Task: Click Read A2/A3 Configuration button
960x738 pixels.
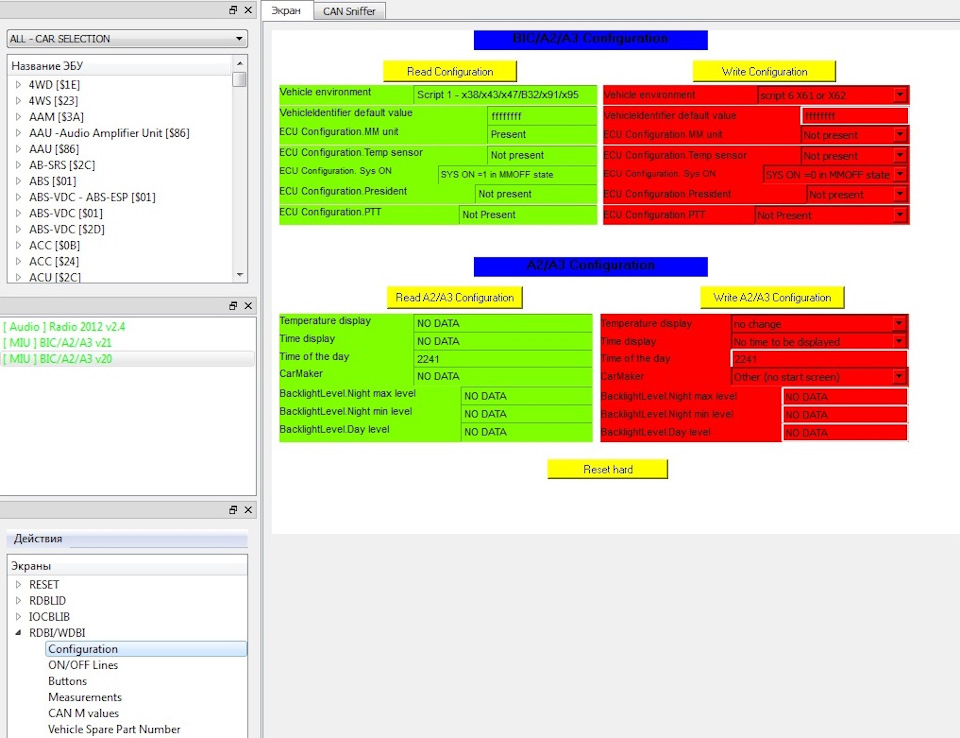Action: (454, 298)
